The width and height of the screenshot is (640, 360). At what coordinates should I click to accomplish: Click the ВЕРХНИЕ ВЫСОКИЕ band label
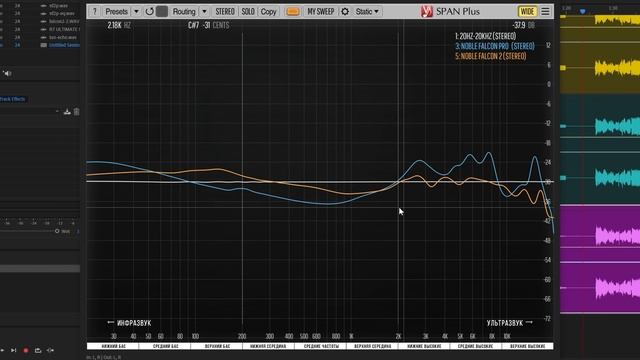pyautogui.click(x=527, y=346)
